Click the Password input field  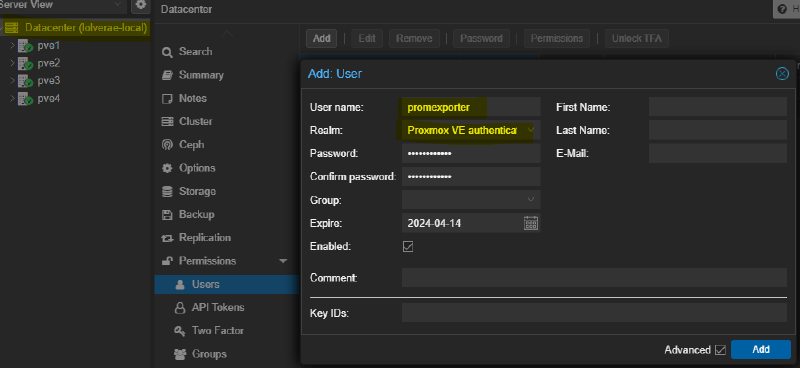tap(471, 153)
